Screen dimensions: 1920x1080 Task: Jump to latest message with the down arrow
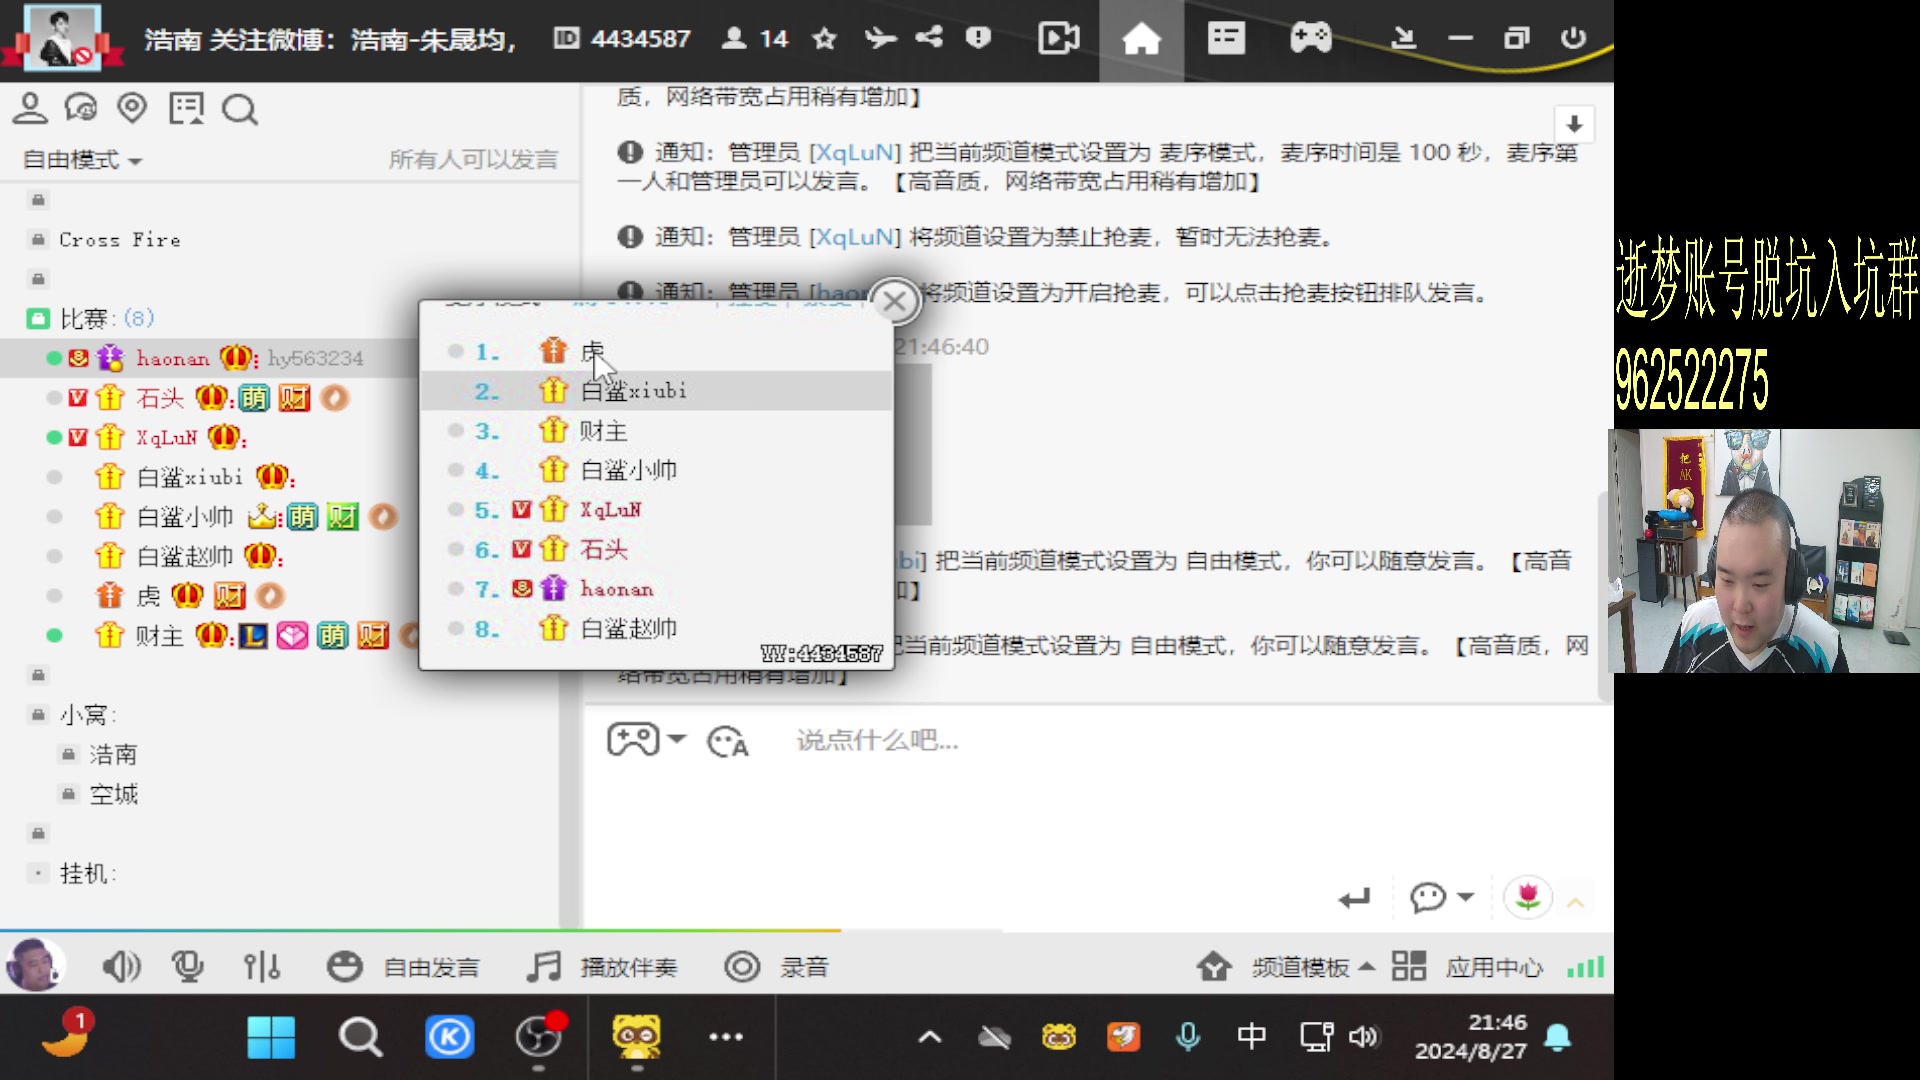pyautogui.click(x=1574, y=124)
